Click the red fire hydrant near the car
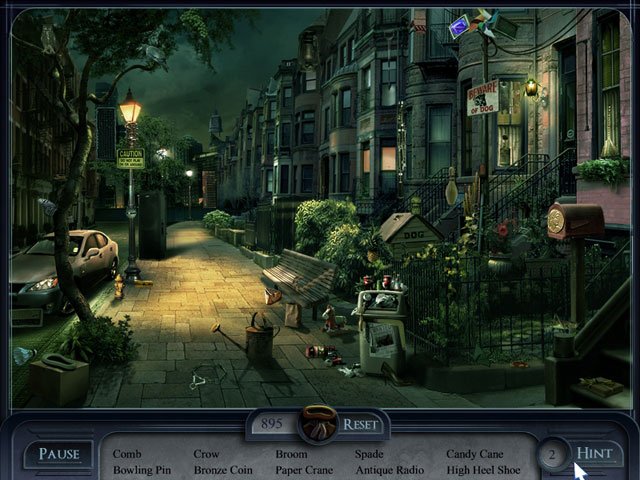Viewport: 640px width, 480px height. pos(118,287)
